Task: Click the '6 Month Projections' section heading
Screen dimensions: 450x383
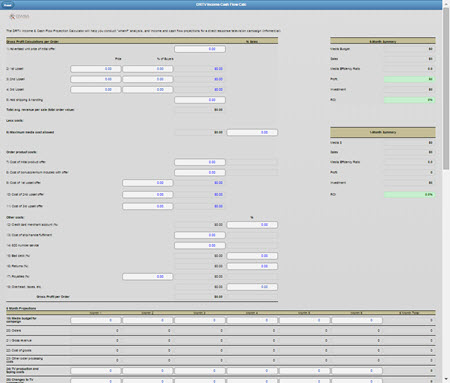Action: click(x=21, y=309)
